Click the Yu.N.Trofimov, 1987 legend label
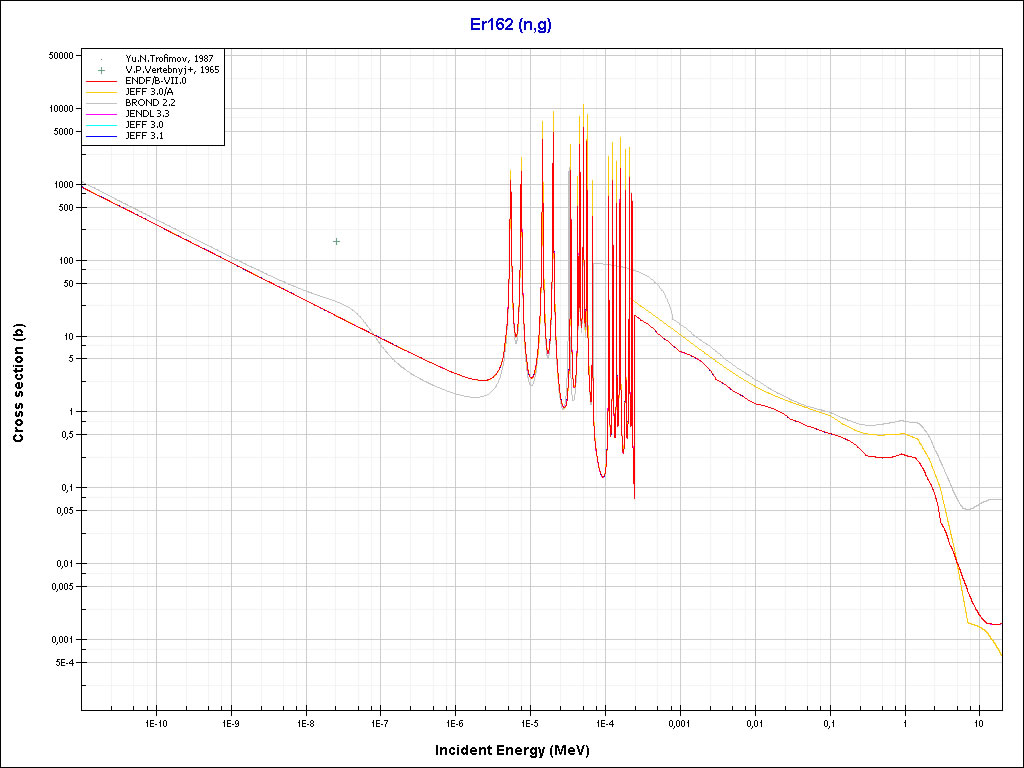This screenshot has width=1024, height=768. click(x=169, y=59)
